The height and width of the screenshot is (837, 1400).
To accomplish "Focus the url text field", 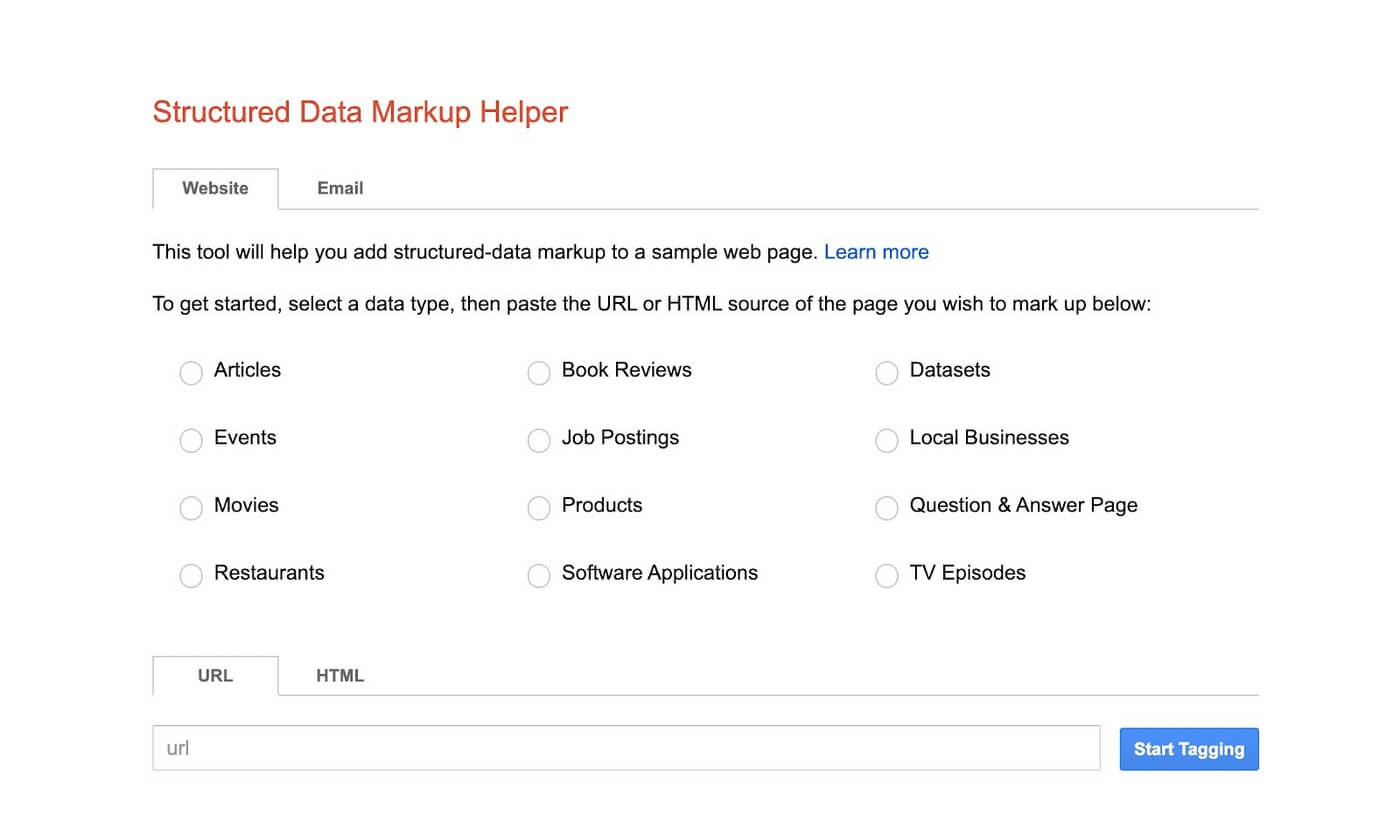I will tap(626, 748).
